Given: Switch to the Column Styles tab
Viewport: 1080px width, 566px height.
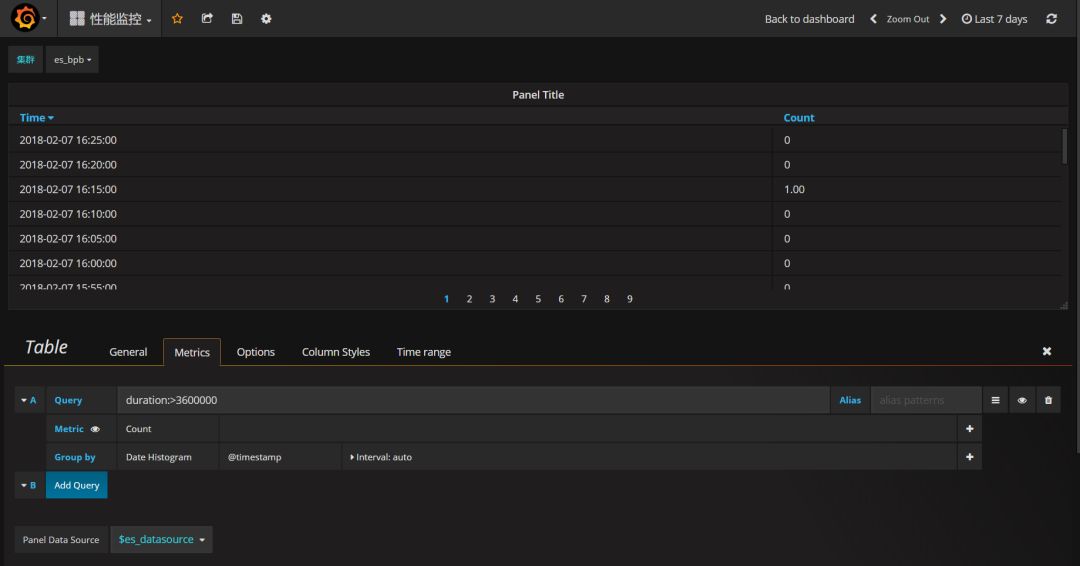Looking at the screenshot, I should coord(335,352).
